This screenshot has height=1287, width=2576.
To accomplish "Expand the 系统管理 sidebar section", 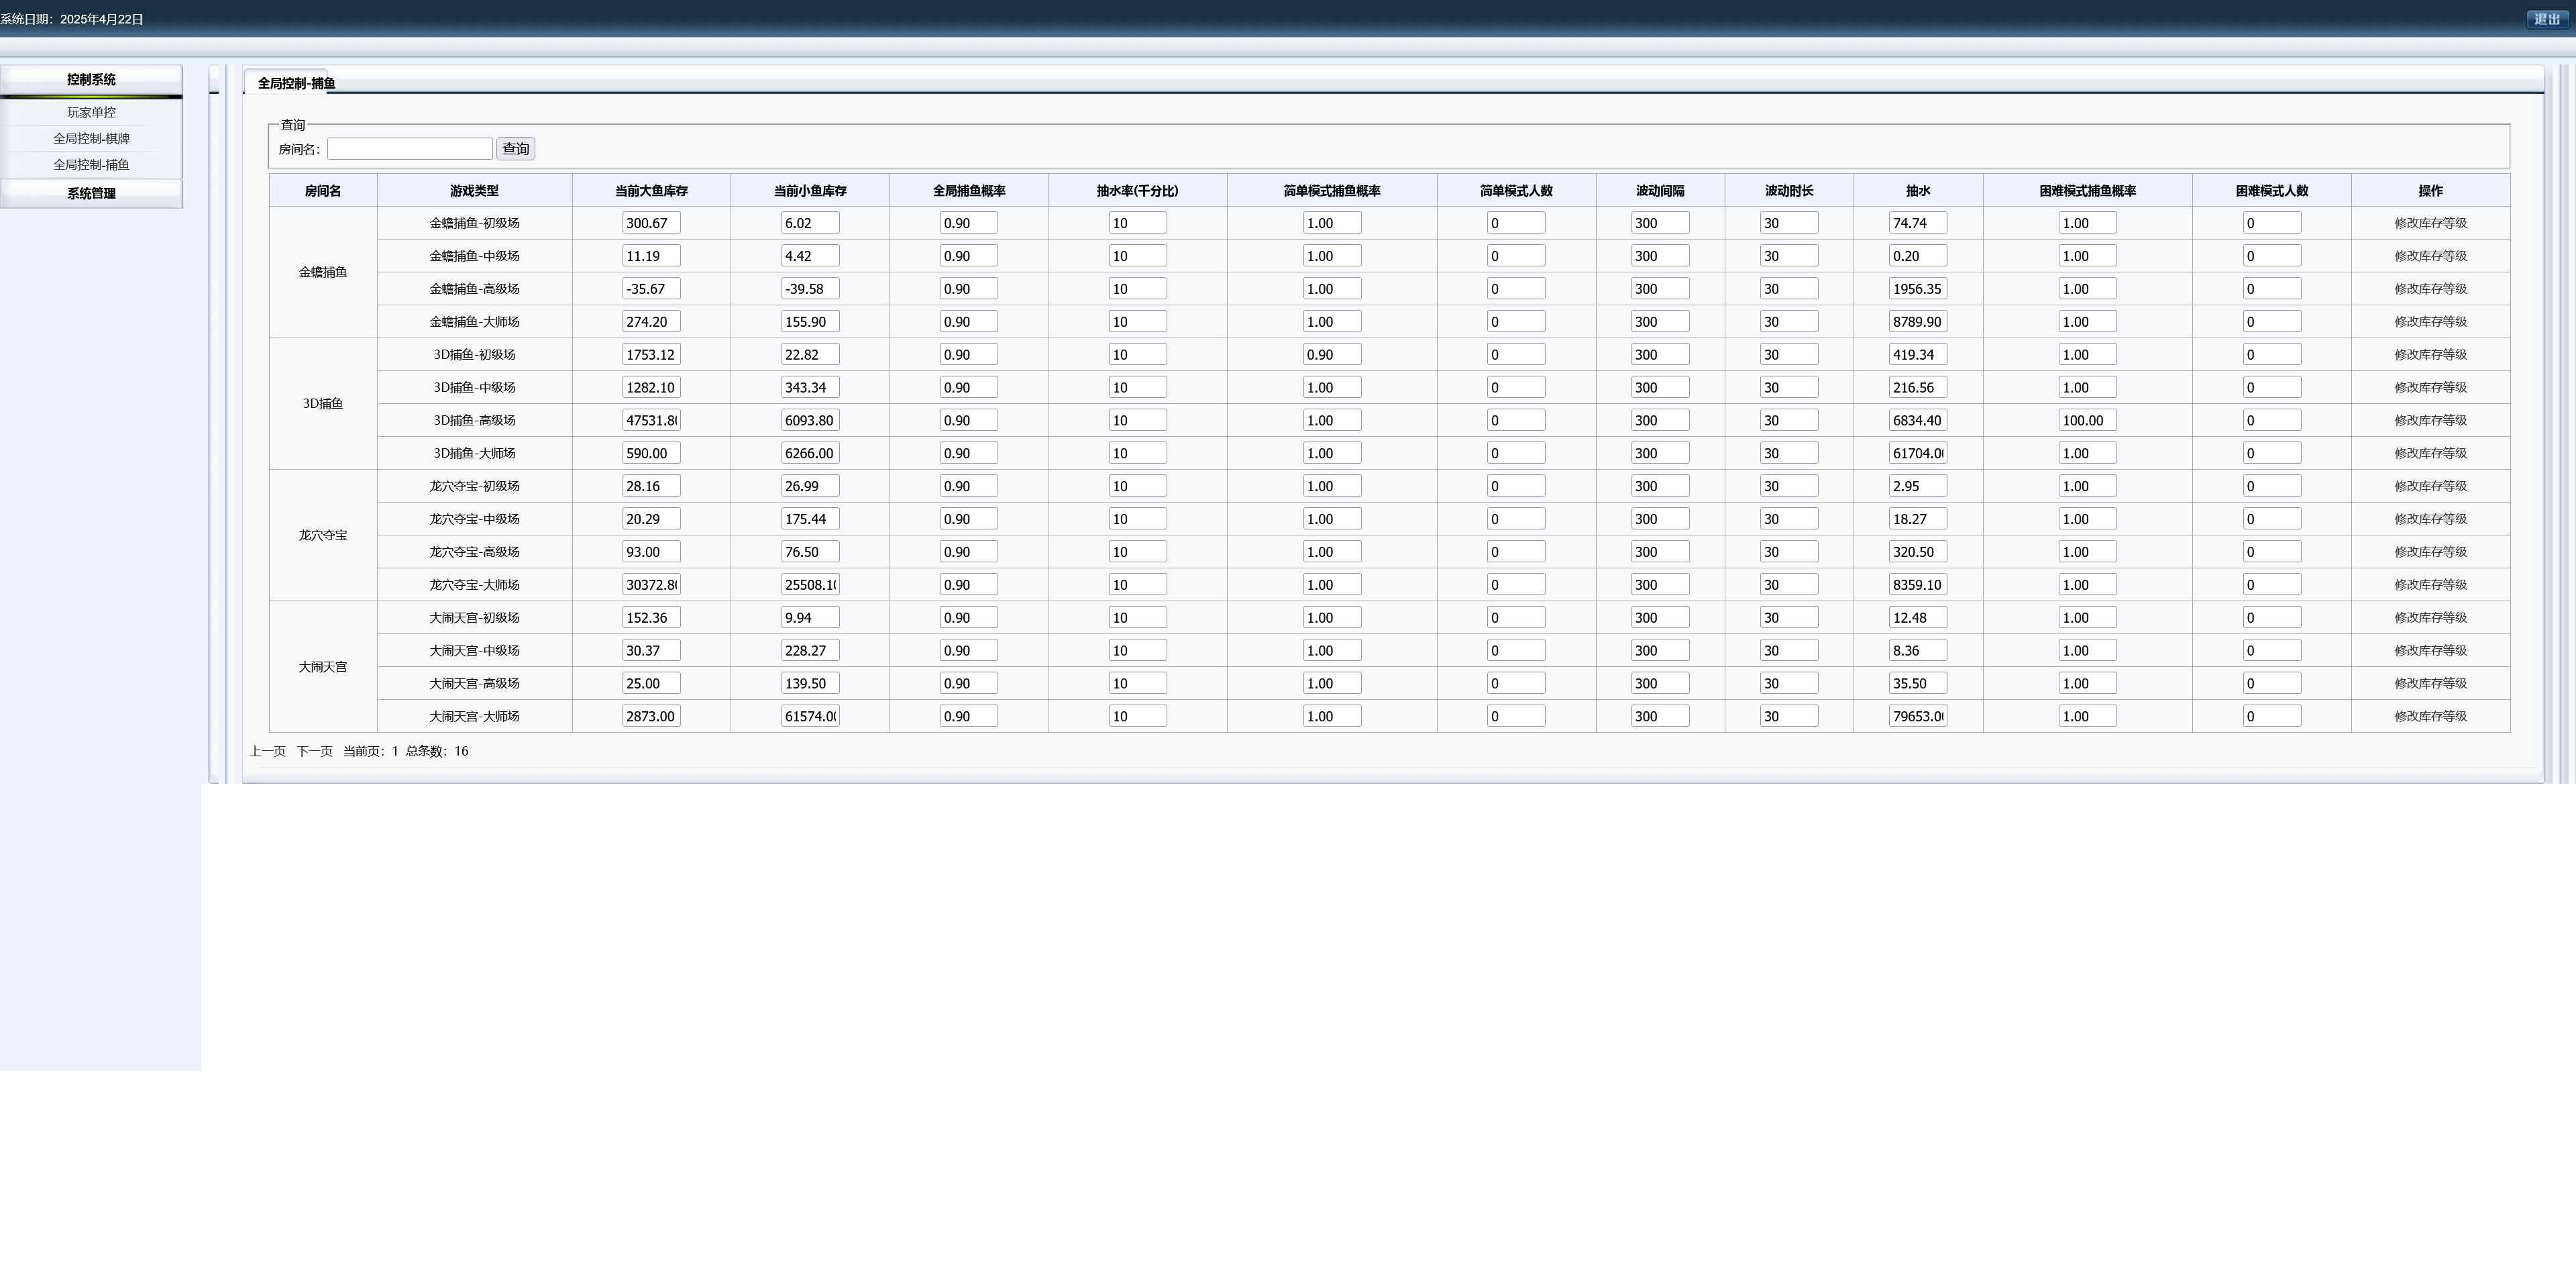I will point(91,193).
